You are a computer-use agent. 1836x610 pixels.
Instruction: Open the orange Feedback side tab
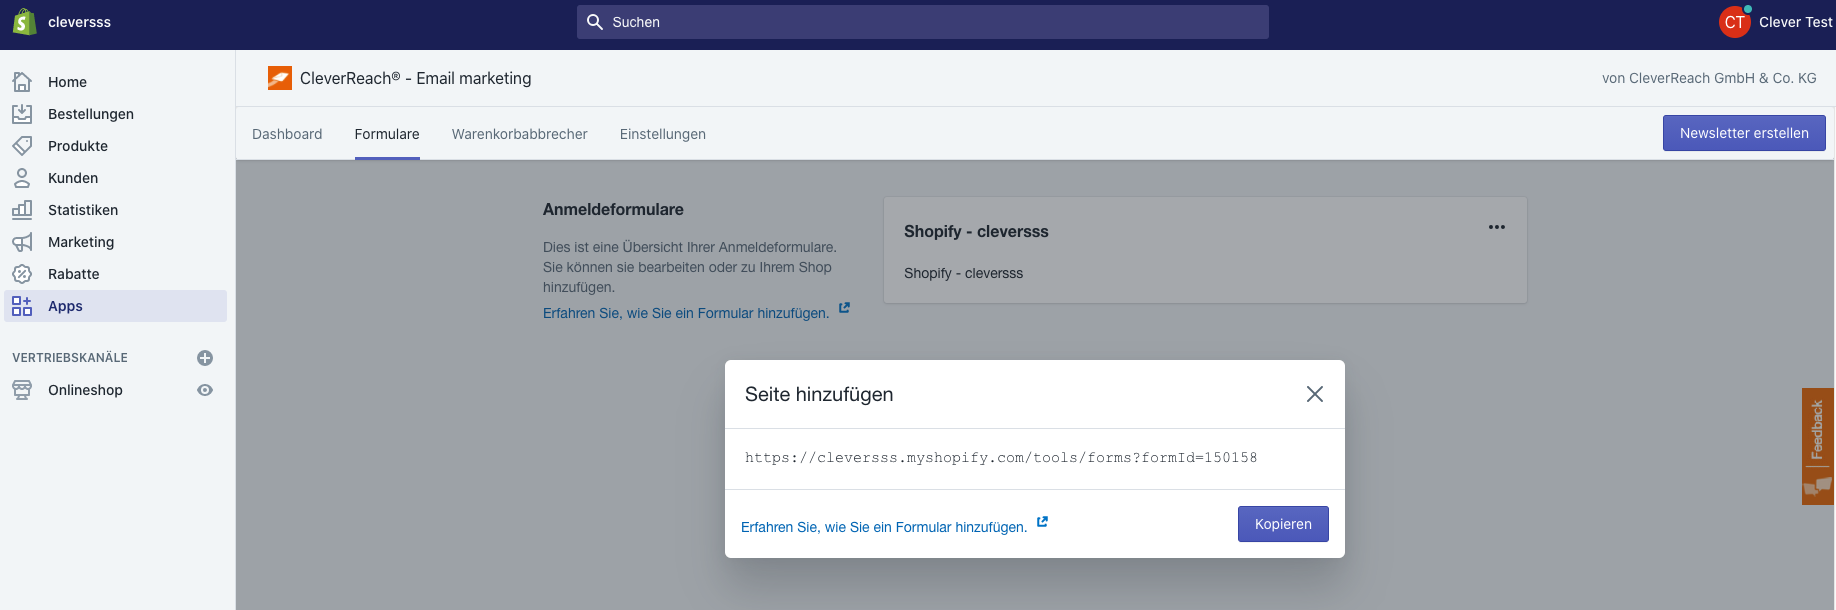[x=1818, y=446]
